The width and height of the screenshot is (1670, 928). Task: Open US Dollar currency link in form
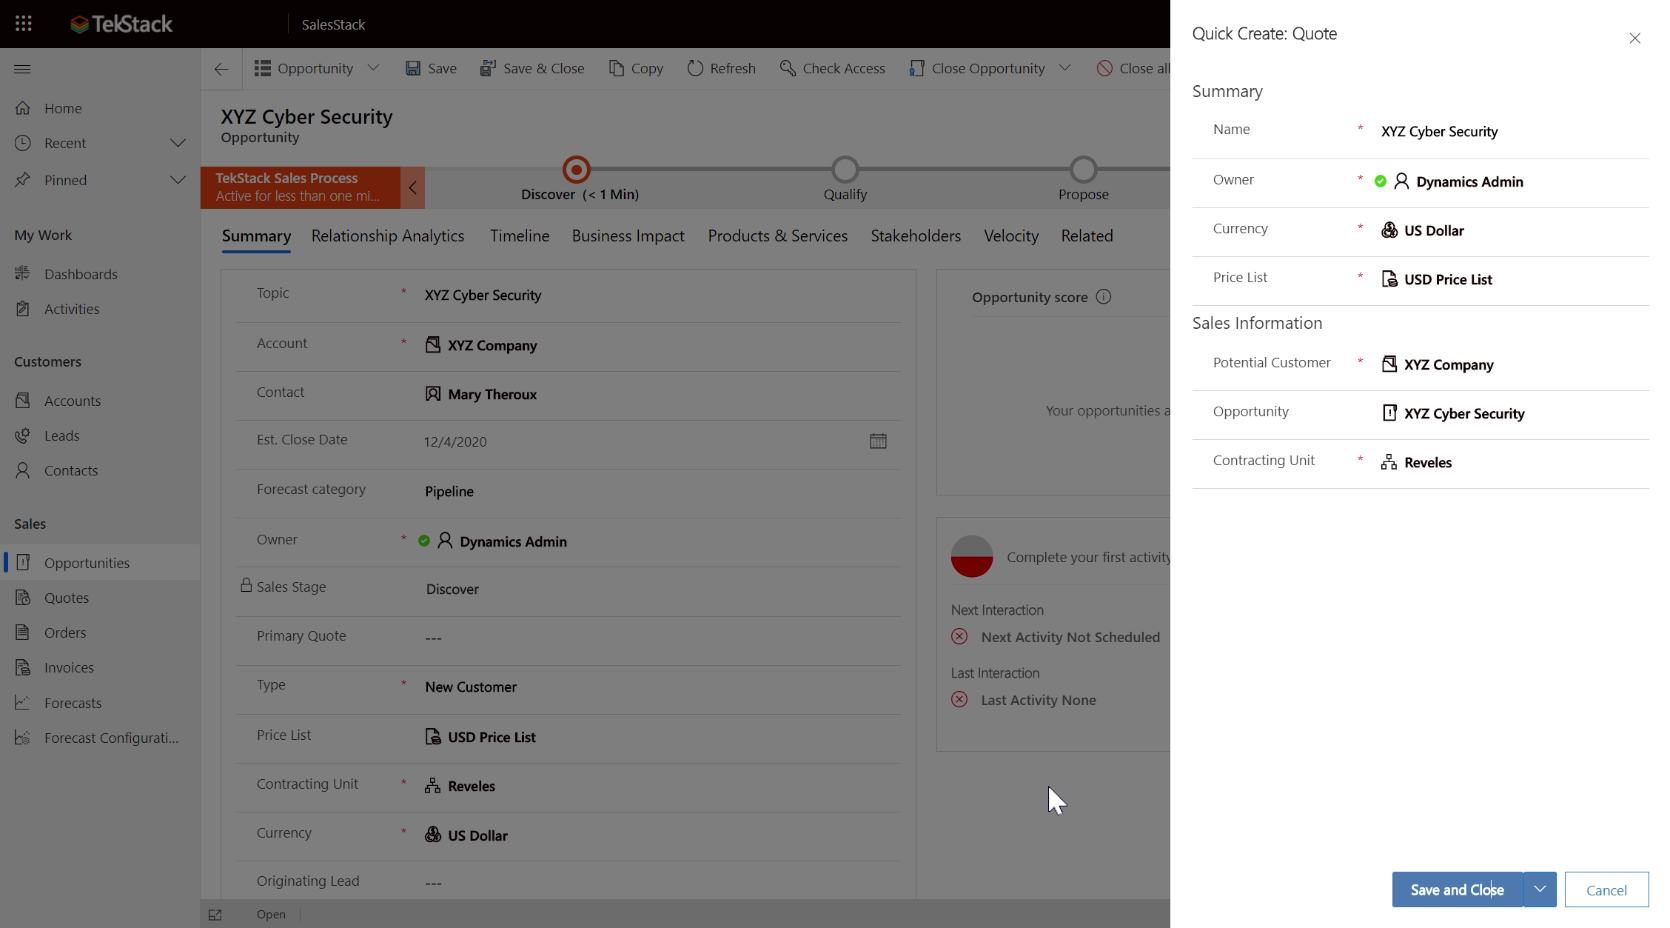[x=477, y=836]
